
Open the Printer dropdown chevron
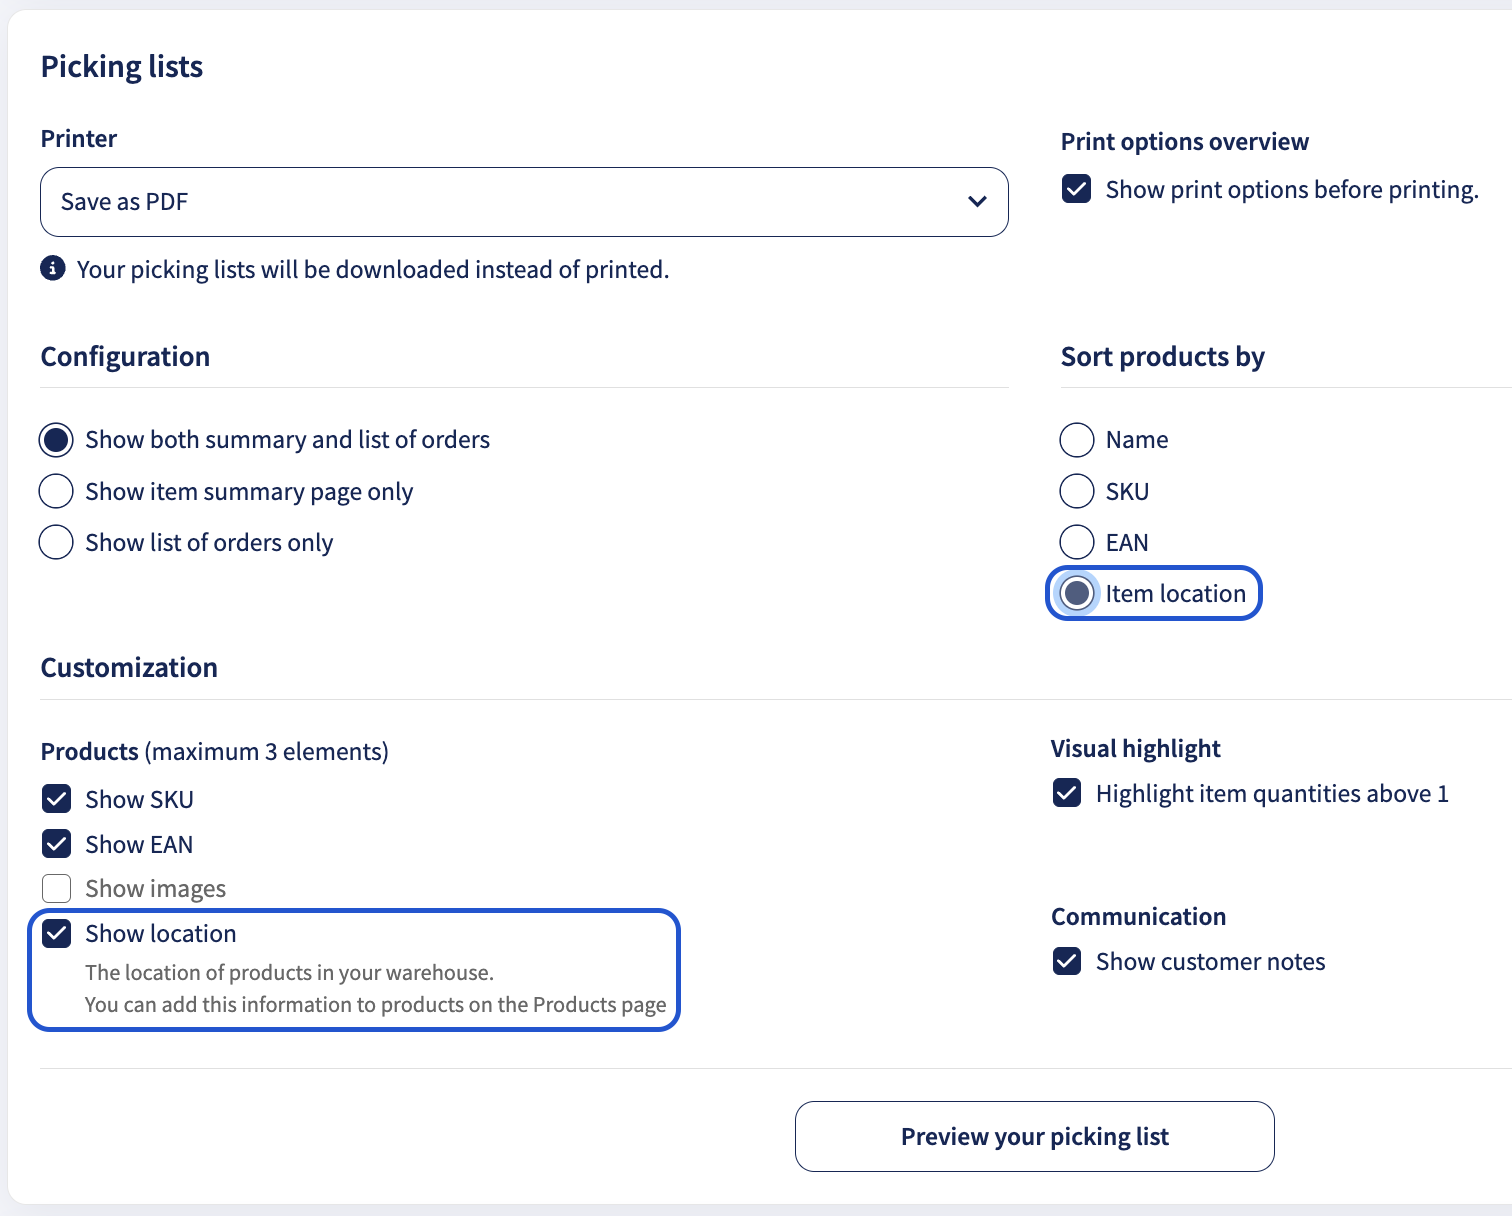pos(977,202)
